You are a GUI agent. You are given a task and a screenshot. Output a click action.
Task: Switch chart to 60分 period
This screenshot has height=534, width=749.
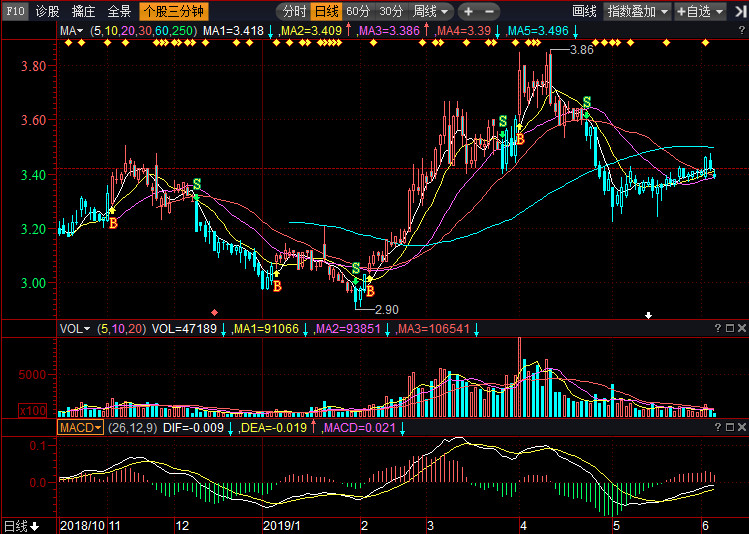pos(358,12)
